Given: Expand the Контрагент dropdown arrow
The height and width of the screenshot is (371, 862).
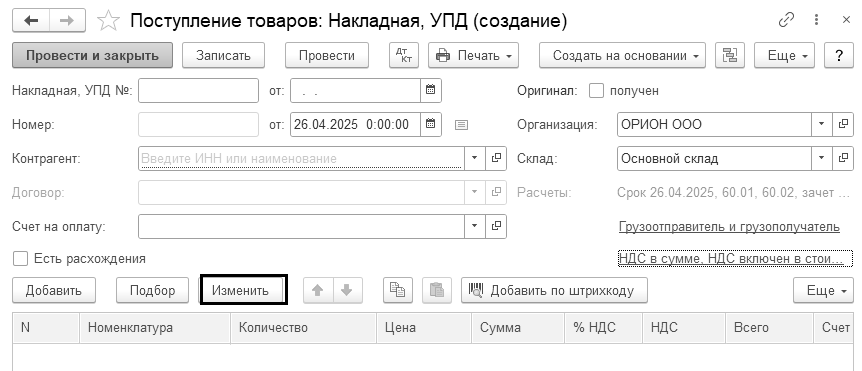Looking at the screenshot, I should pyautogui.click(x=475, y=158).
